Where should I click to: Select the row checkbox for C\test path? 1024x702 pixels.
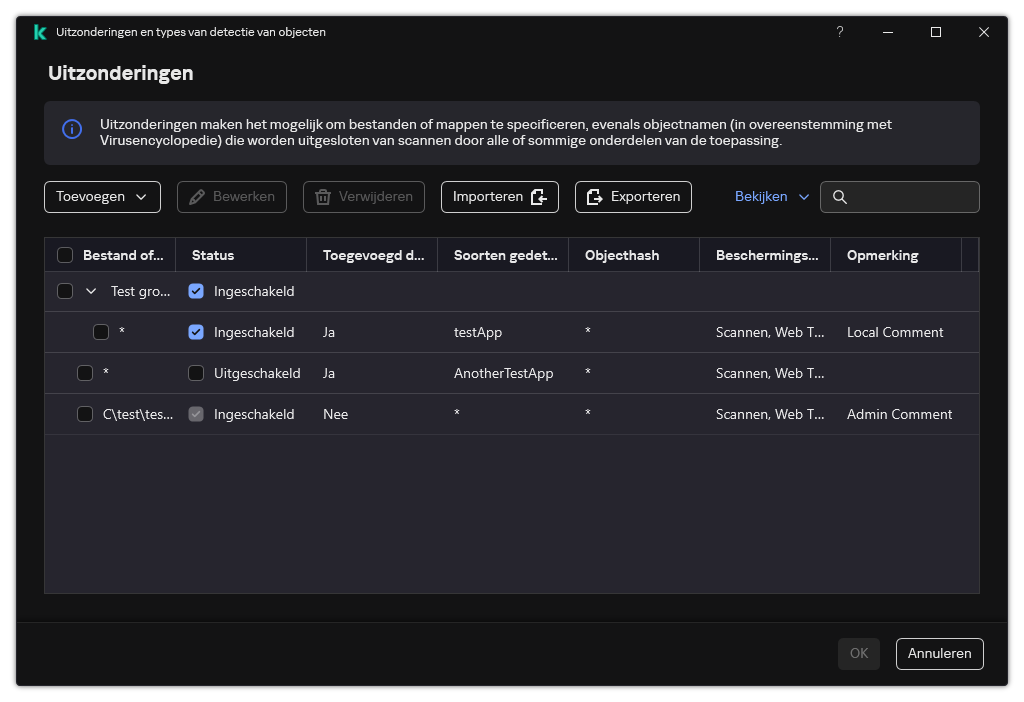click(85, 414)
